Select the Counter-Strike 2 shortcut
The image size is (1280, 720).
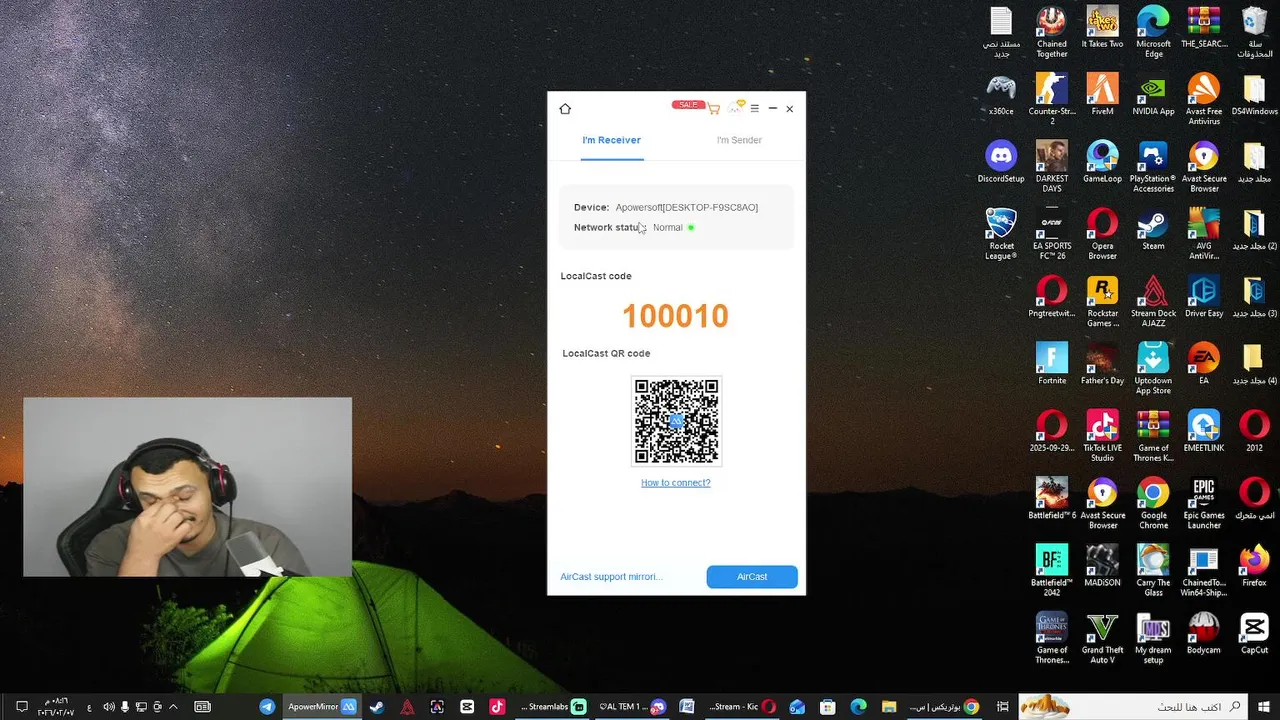tap(1052, 99)
